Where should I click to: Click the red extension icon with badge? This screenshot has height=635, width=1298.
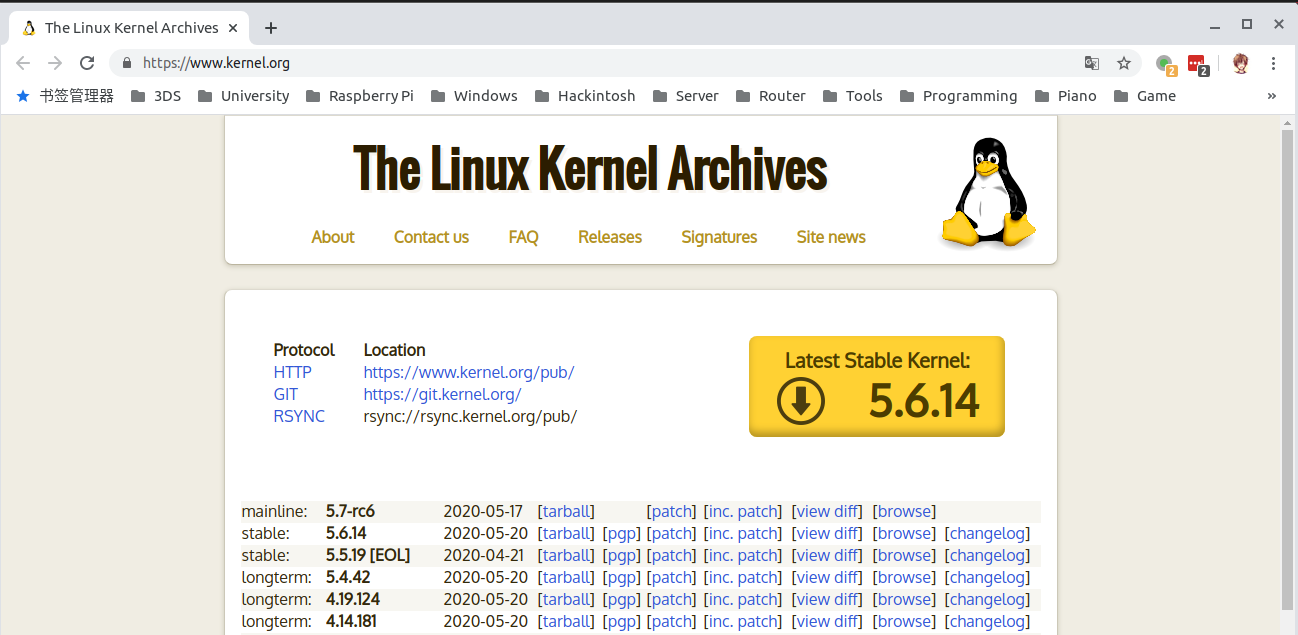[1197, 64]
